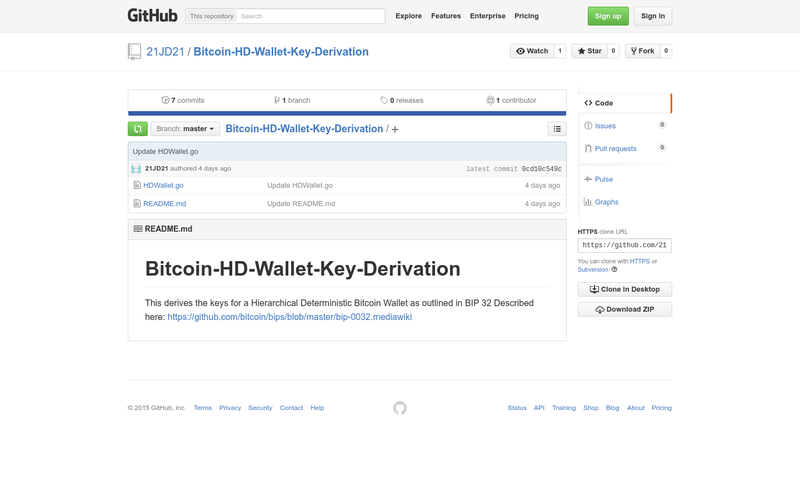This screenshot has width=800, height=500.
Task: Open the bip-0032.mediawiki link in README
Action: [290, 317]
